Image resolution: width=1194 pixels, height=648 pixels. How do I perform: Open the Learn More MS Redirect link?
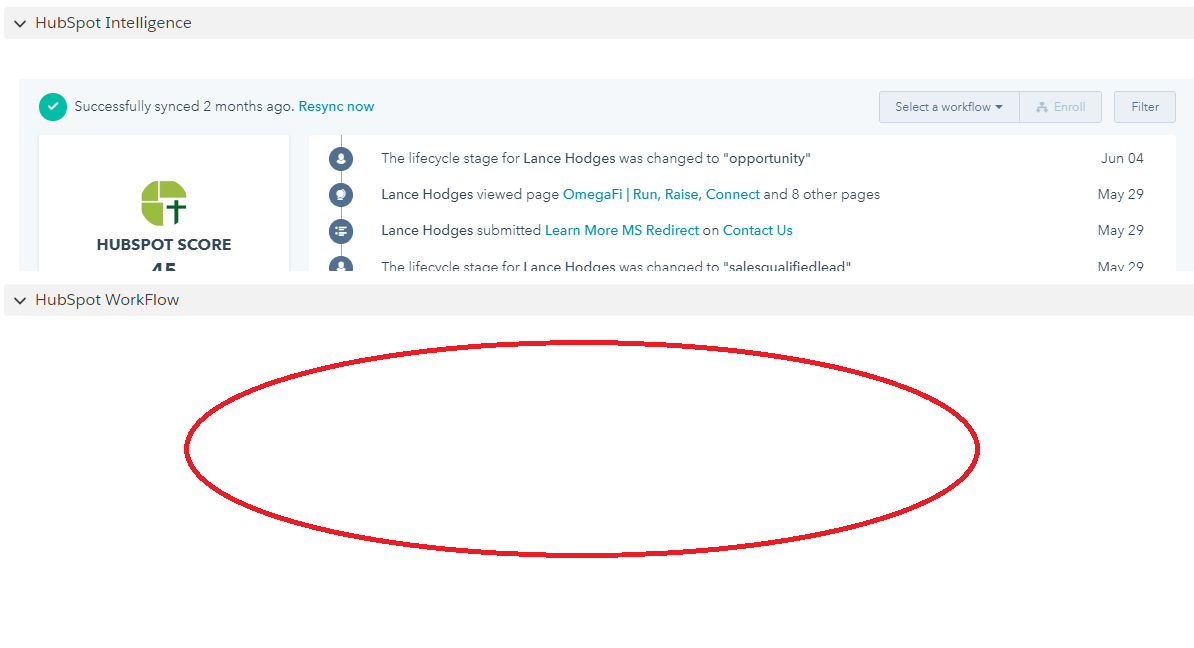pyautogui.click(x=621, y=230)
